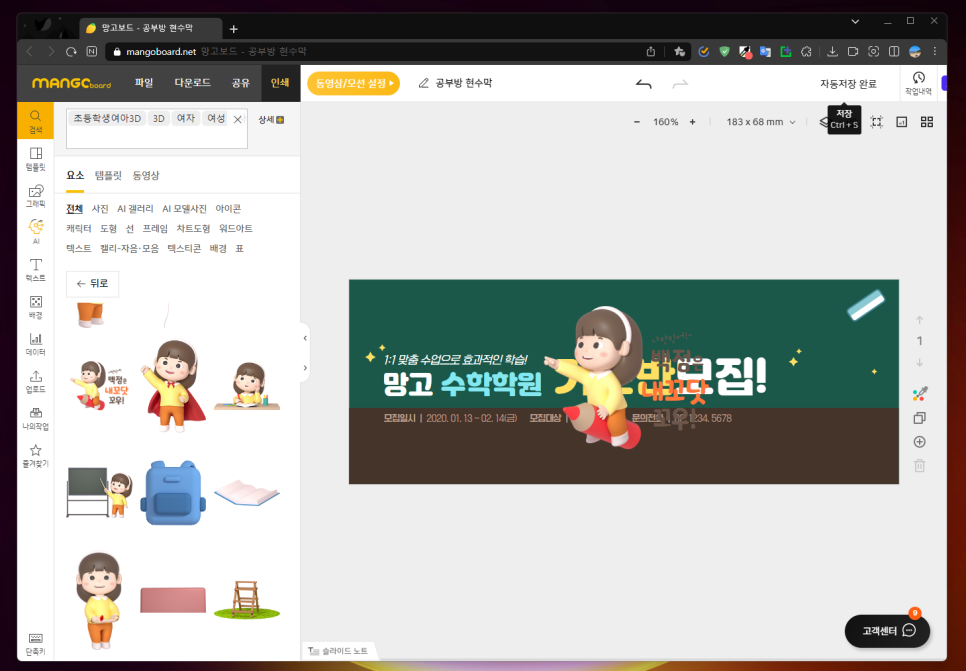The height and width of the screenshot is (671, 966).
Task: Open the 검색 search panel in sidebar
Action: pyautogui.click(x=36, y=121)
